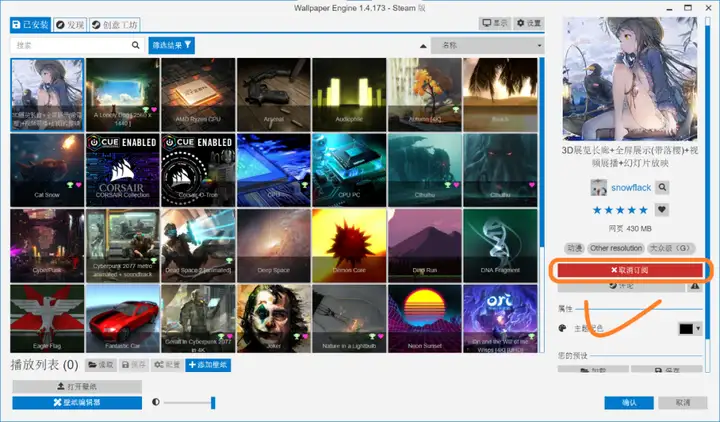The width and height of the screenshot is (720, 422).
Task: Open the 显示 display monitor button
Action: coord(495,23)
